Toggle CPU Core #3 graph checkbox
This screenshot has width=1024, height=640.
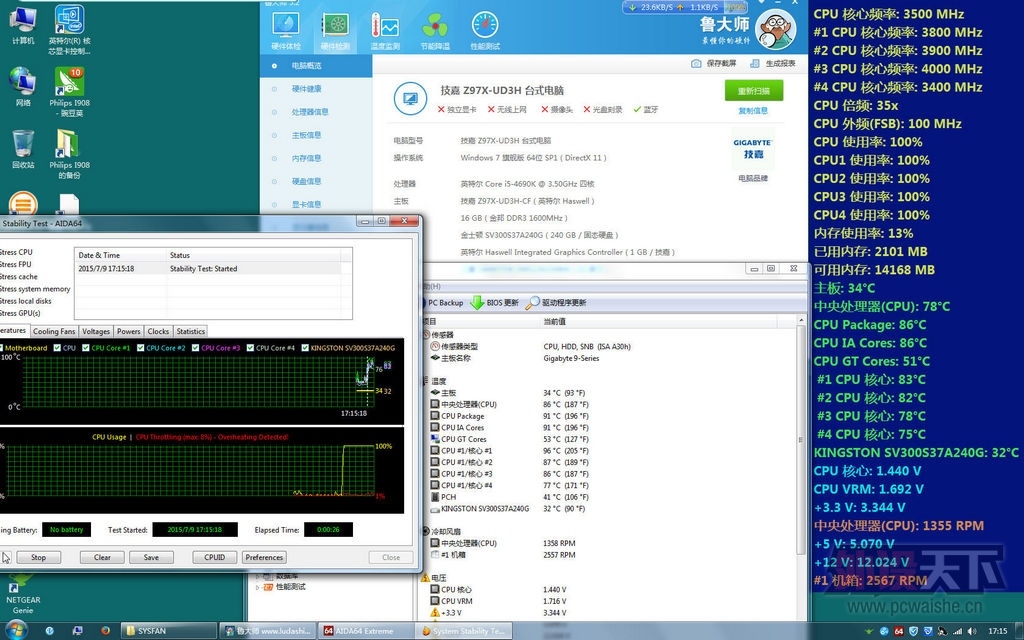point(195,348)
